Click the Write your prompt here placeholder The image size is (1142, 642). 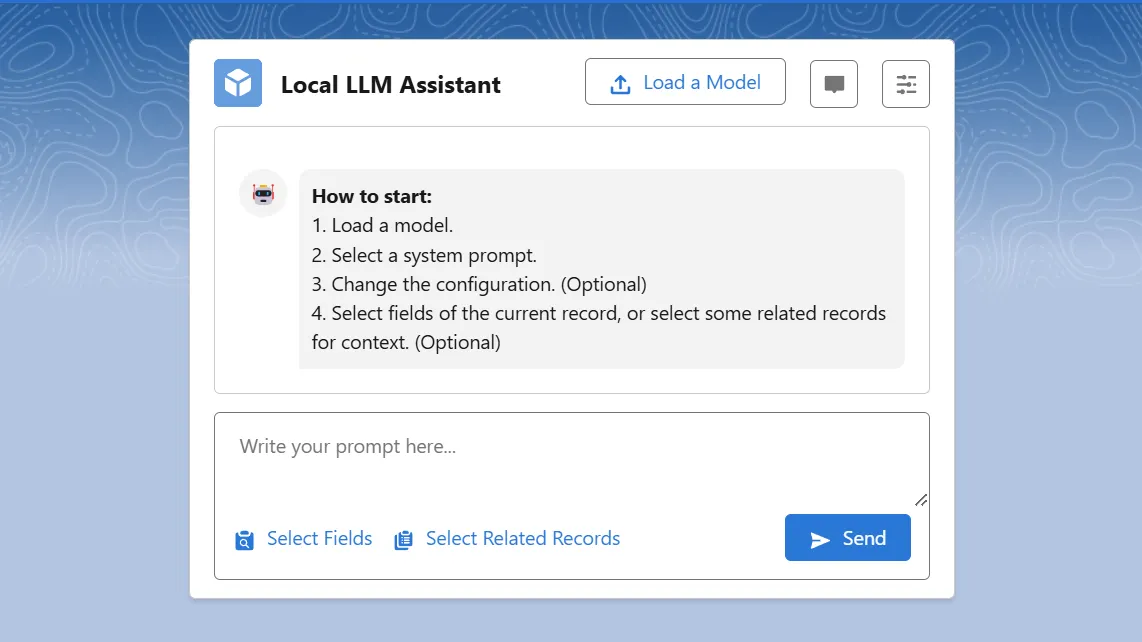coord(347,446)
